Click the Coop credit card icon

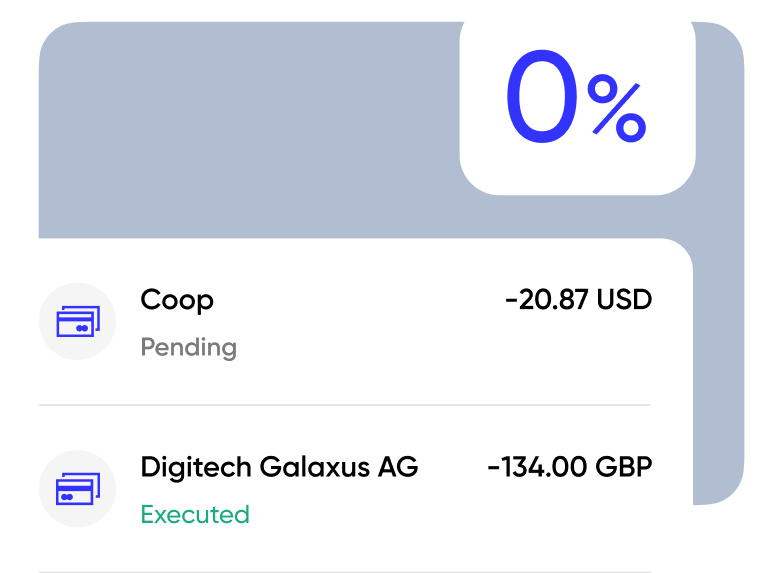[x=77, y=322]
